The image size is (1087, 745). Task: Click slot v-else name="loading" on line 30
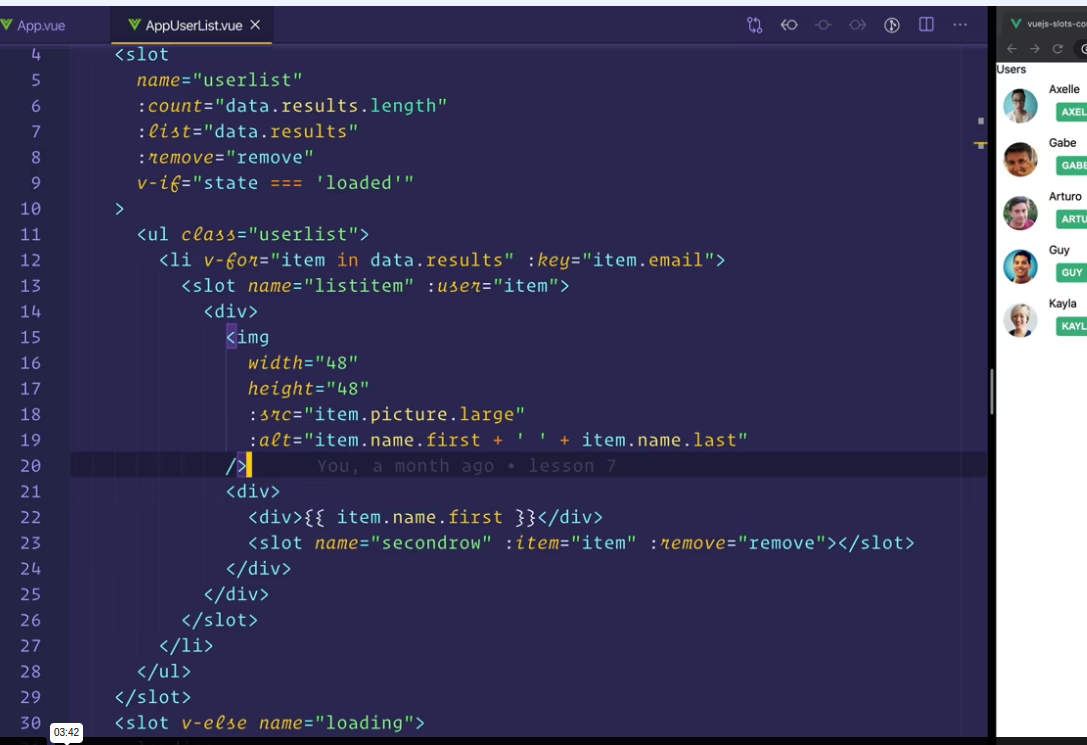270,724
